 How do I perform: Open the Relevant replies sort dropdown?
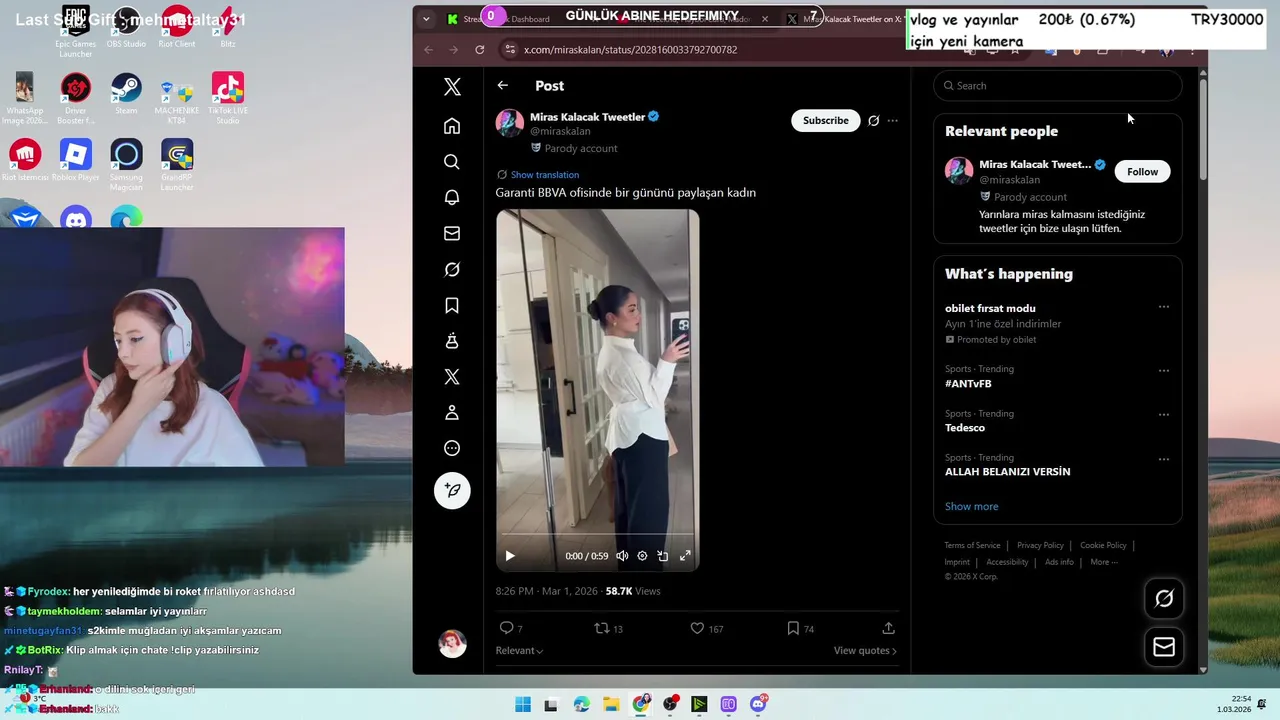coord(519,651)
